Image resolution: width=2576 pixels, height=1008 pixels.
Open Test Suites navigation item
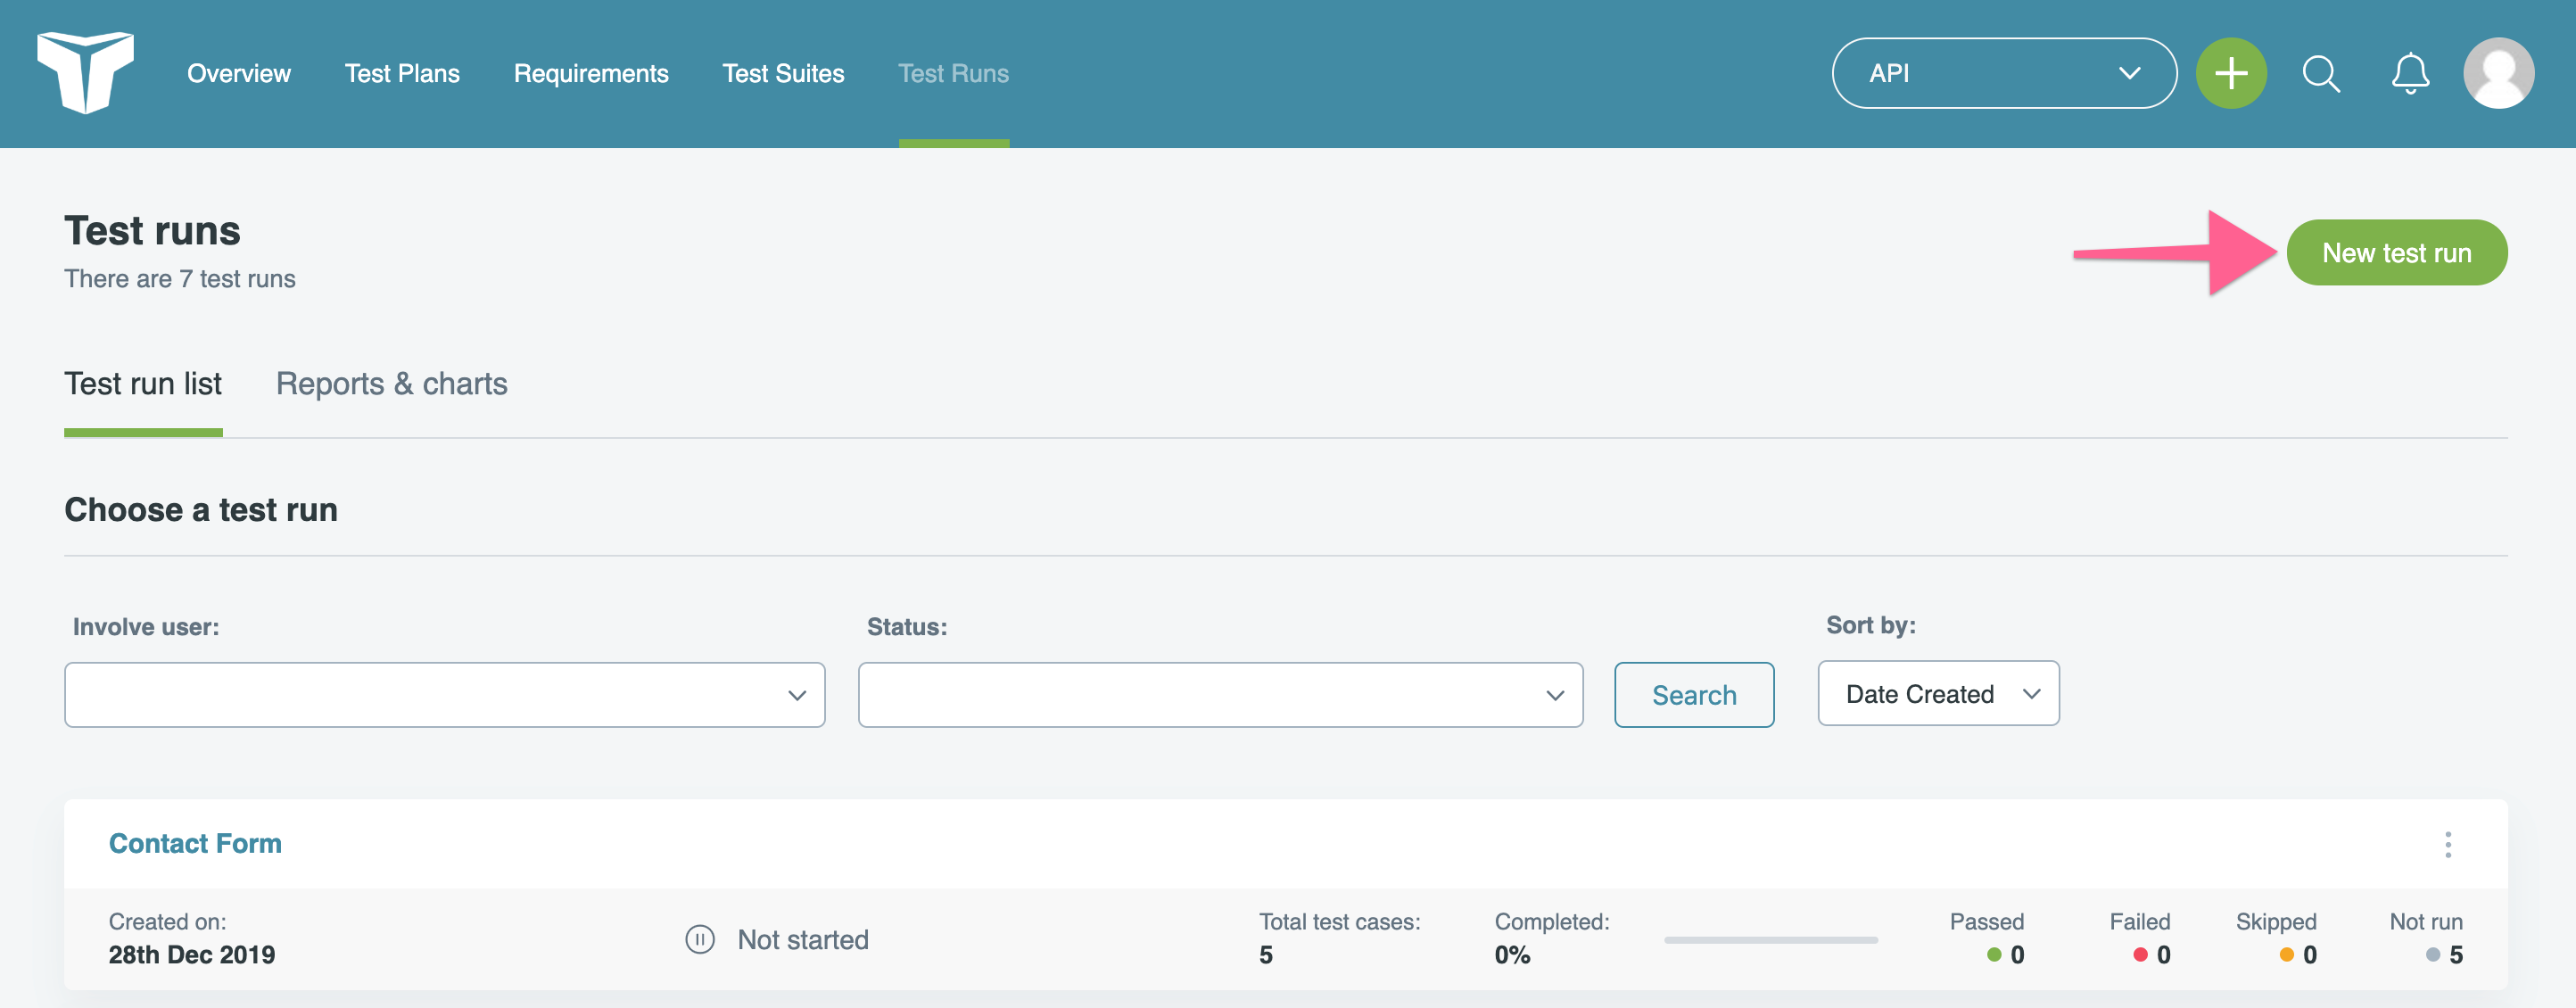(x=783, y=73)
